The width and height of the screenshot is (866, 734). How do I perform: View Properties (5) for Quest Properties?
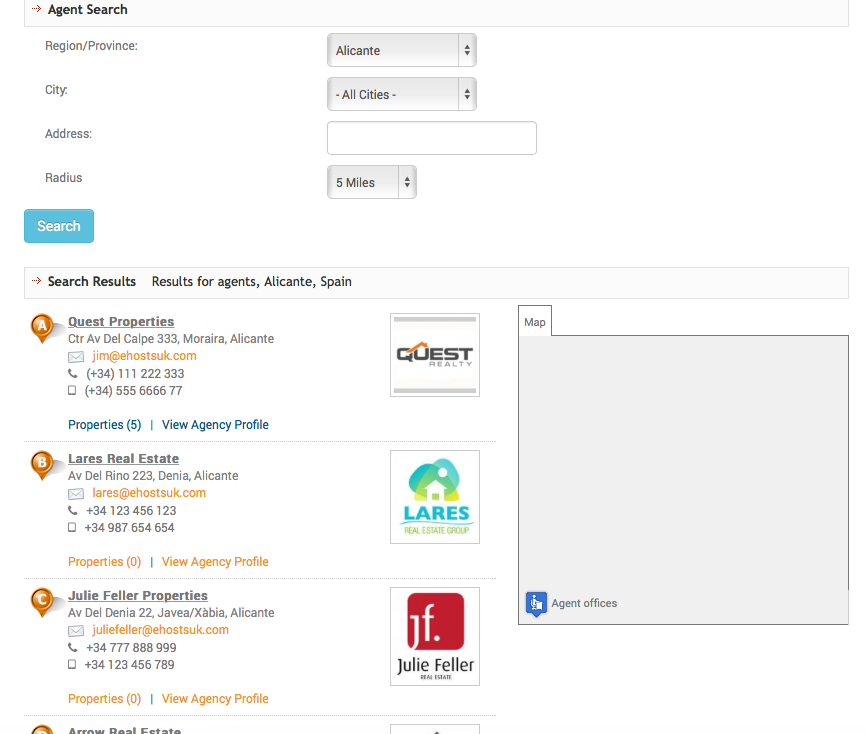coord(104,425)
